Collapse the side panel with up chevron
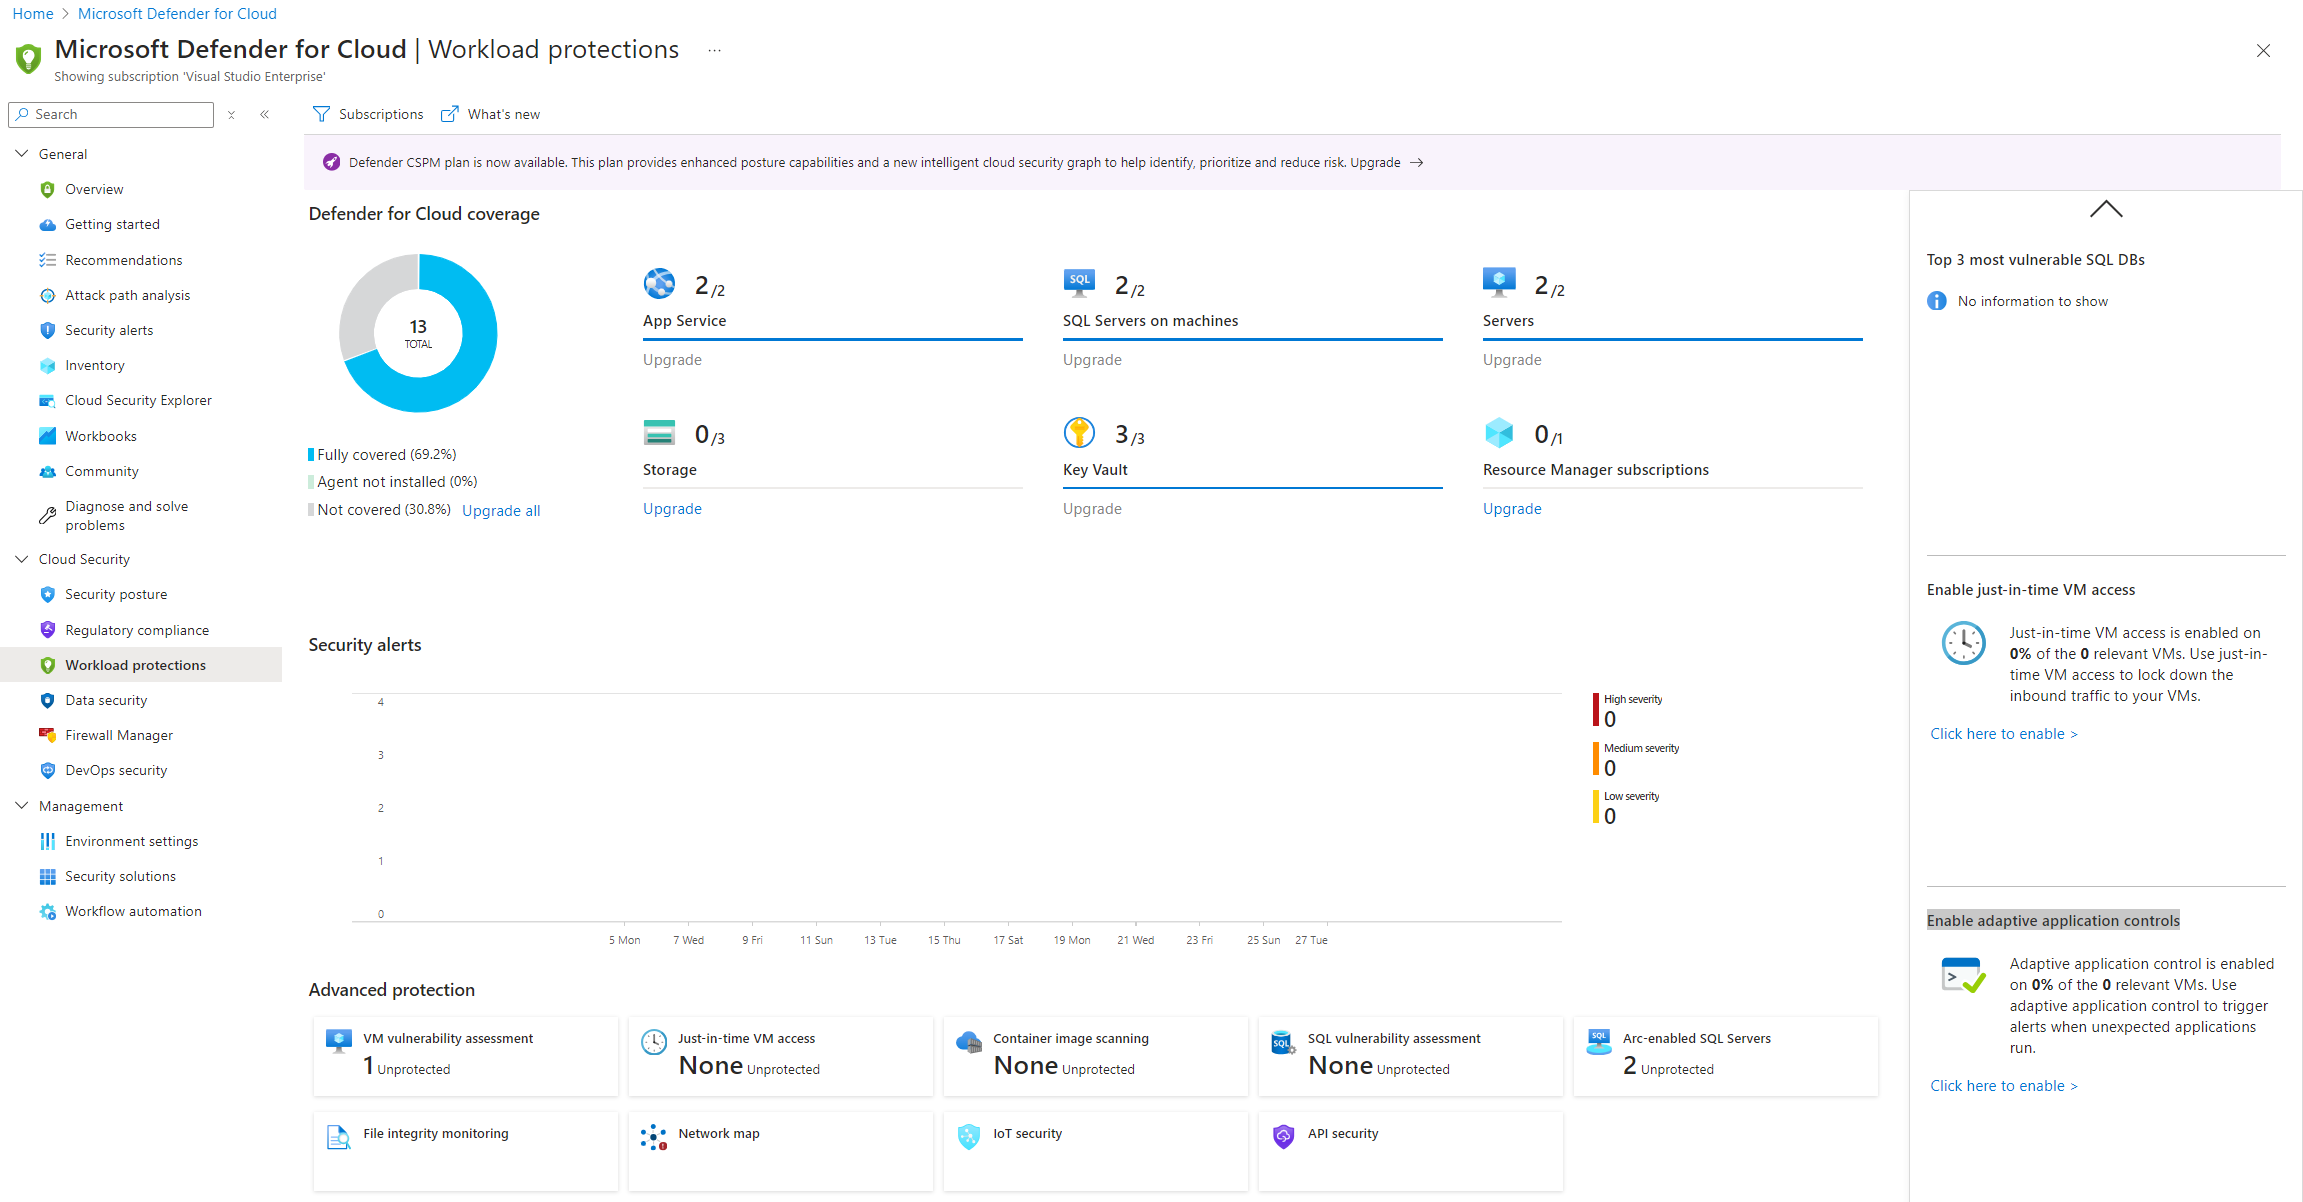The height and width of the screenshot is (1202, 2303). 2105,209
